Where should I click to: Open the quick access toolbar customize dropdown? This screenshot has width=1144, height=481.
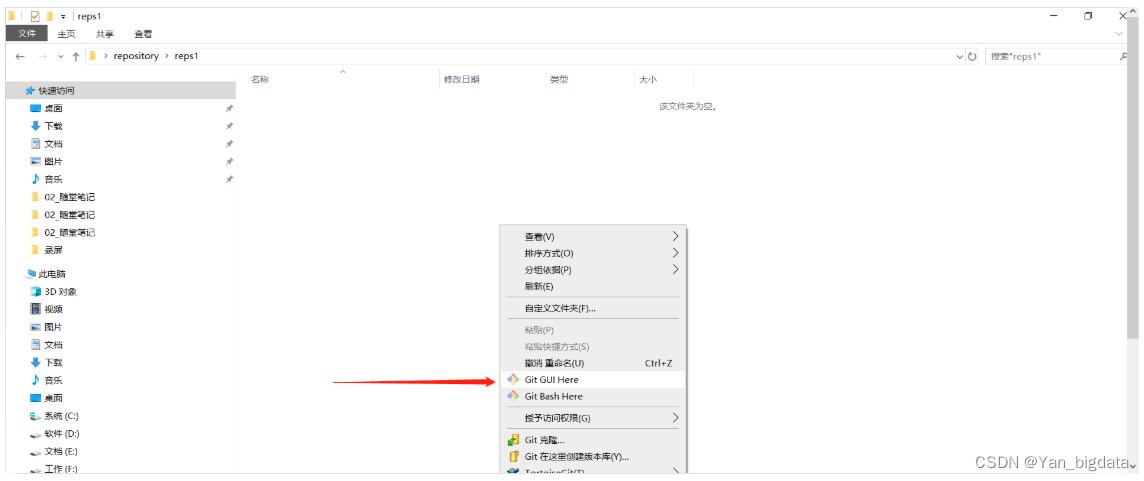(63, 17)
